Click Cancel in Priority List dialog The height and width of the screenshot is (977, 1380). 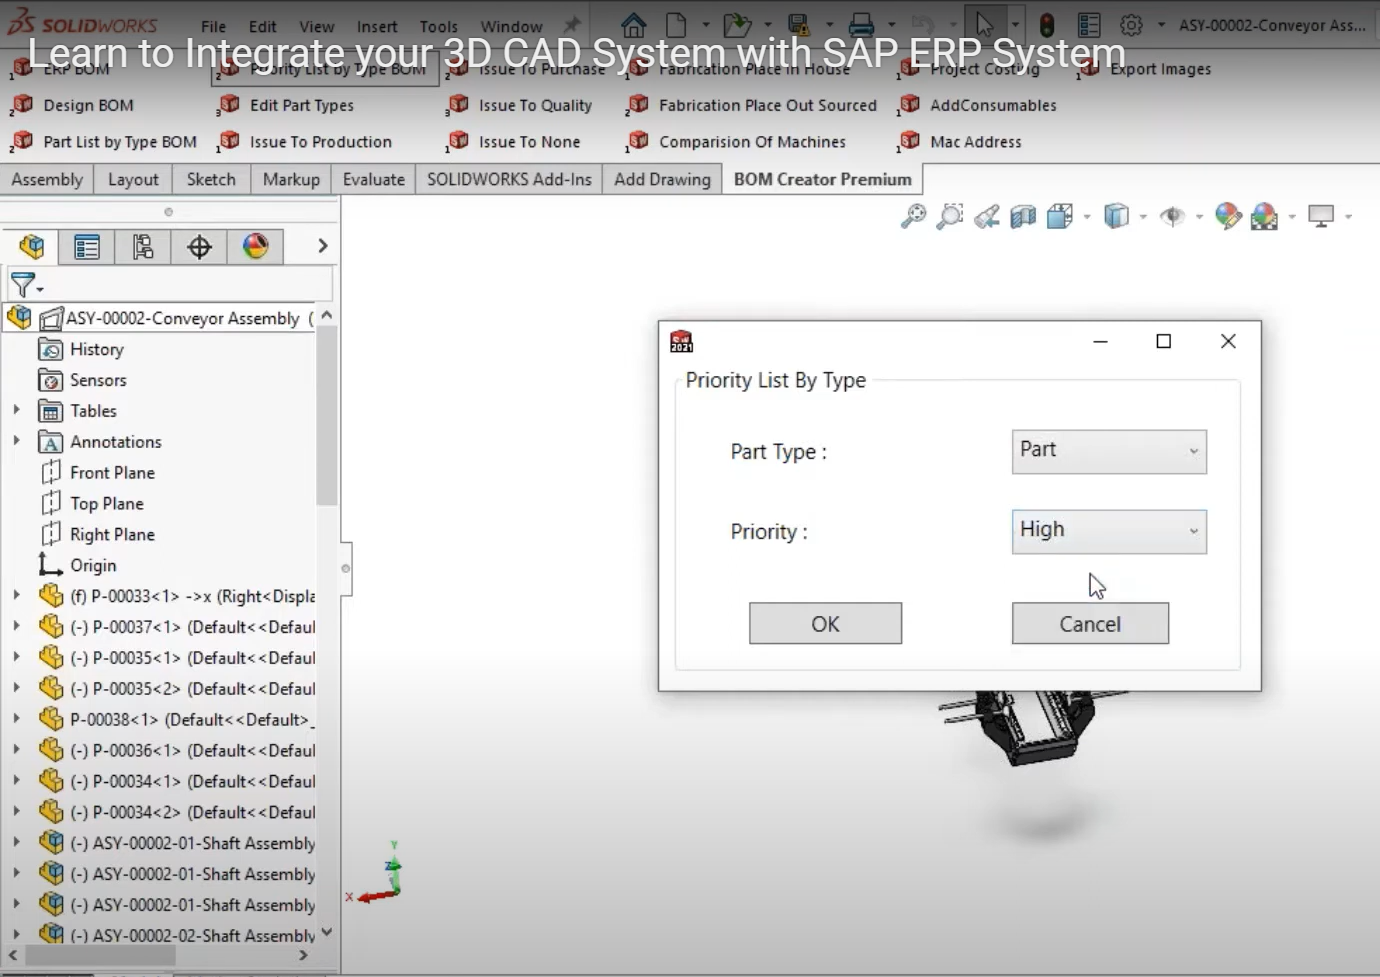pos(1090,624)
